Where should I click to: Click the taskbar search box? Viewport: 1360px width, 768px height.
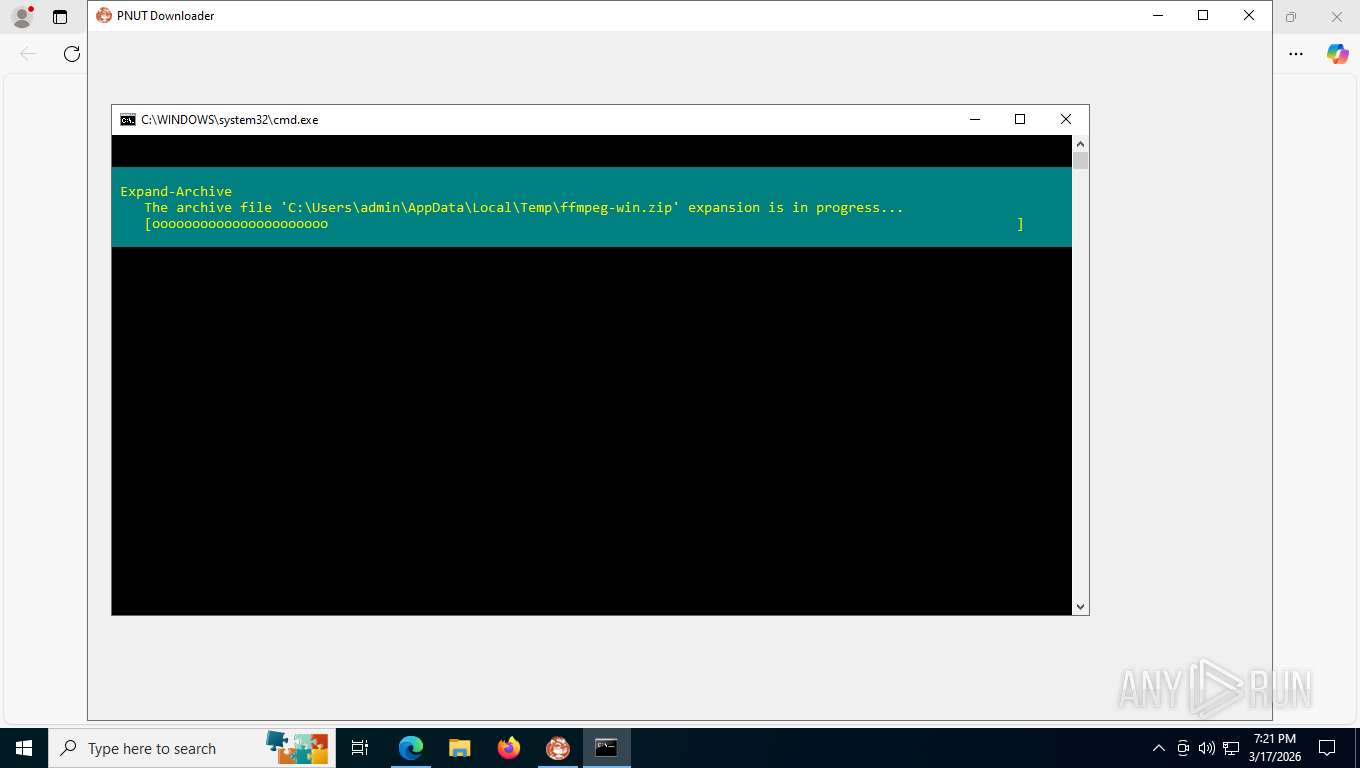(x=192, y=748)
